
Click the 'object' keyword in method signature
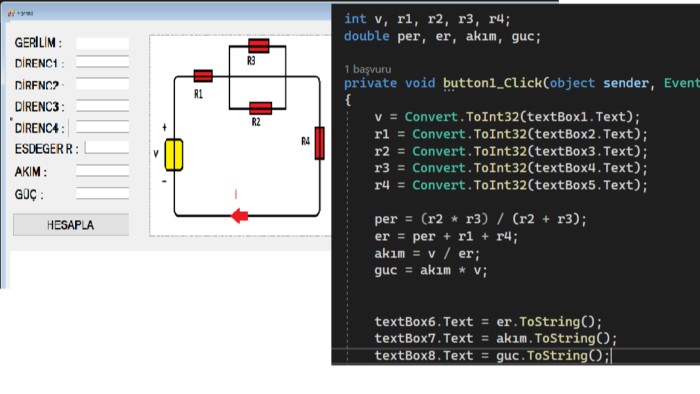click(x=572, y=83)
